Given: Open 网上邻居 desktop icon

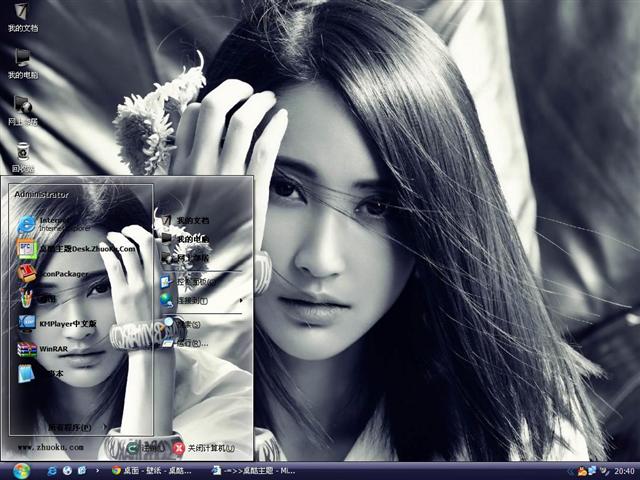Looking at the screenshot, I should [x=22, y=108].
